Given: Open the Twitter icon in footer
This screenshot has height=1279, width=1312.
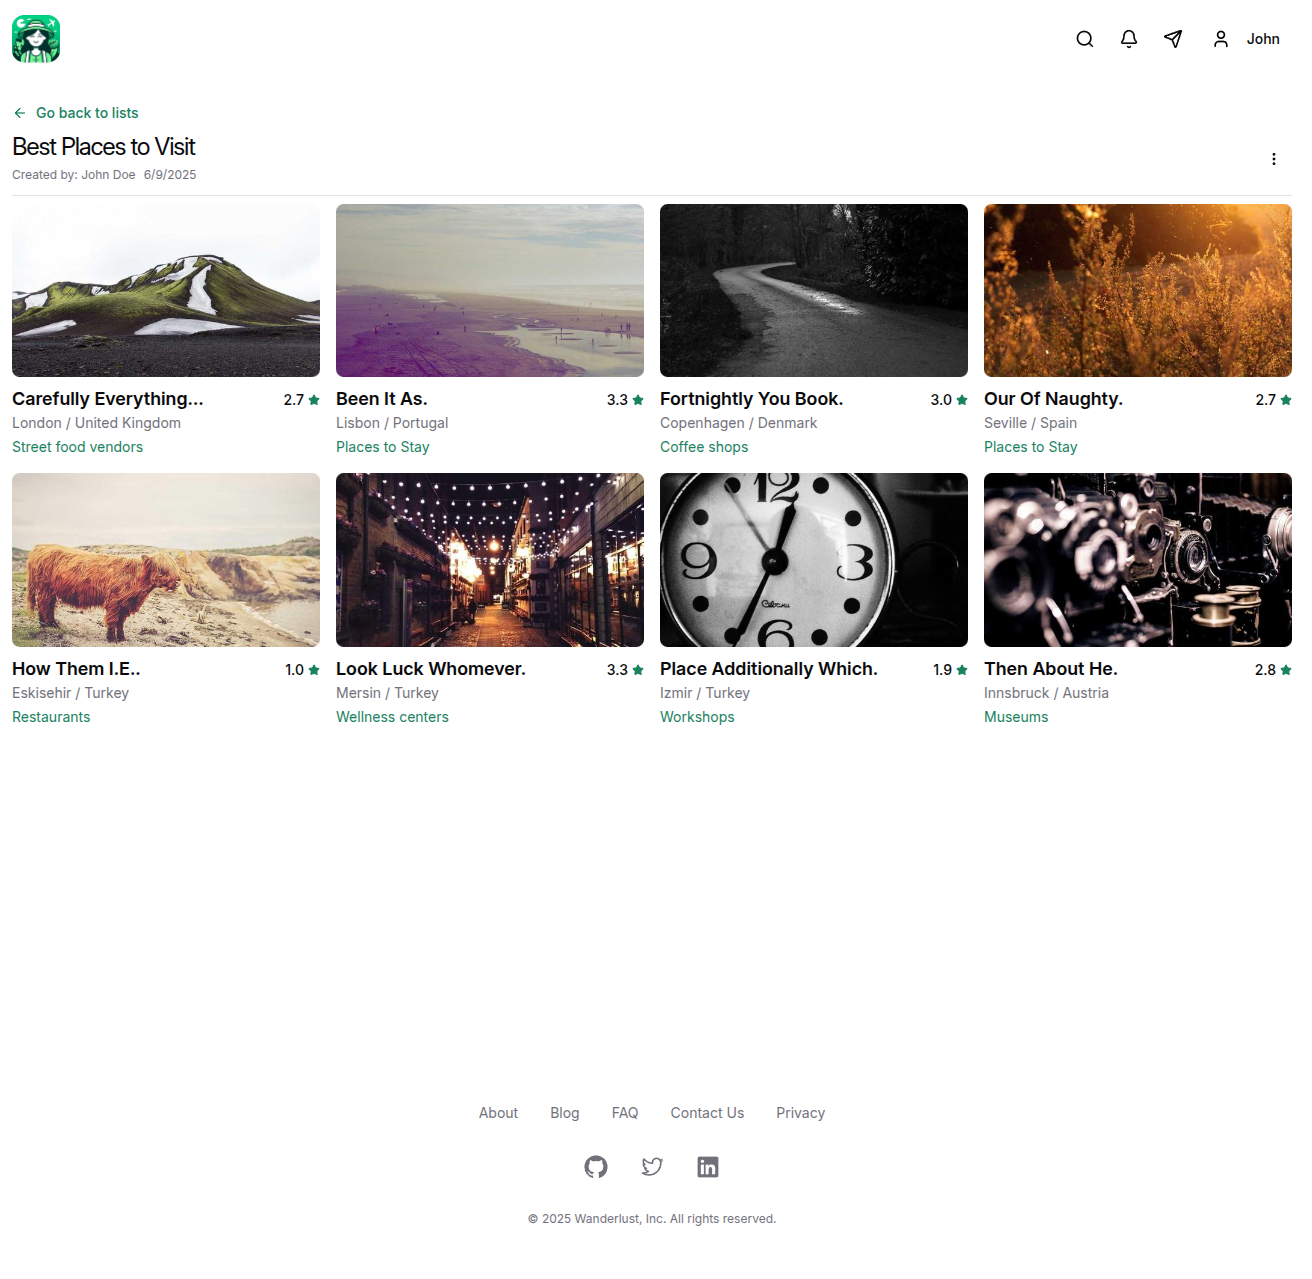Looking at the screenshot, I should [x=652, y=1167].
